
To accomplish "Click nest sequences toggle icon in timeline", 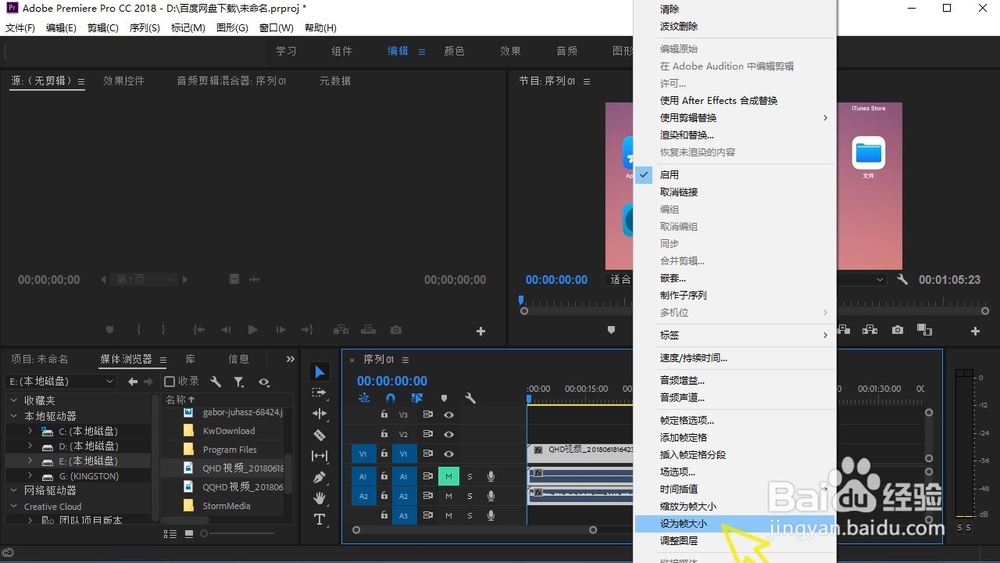I will click(x=364, y=398).
